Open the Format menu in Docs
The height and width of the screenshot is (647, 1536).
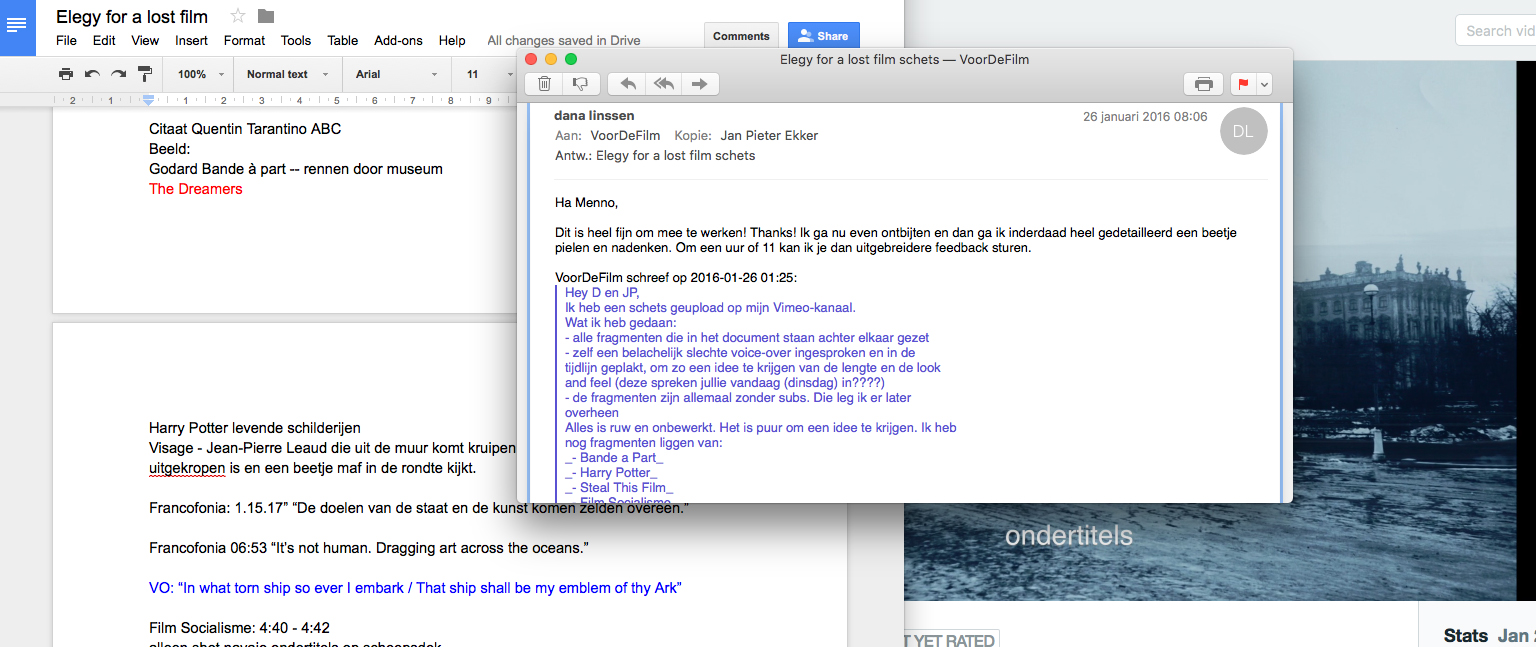click(245, 41)
